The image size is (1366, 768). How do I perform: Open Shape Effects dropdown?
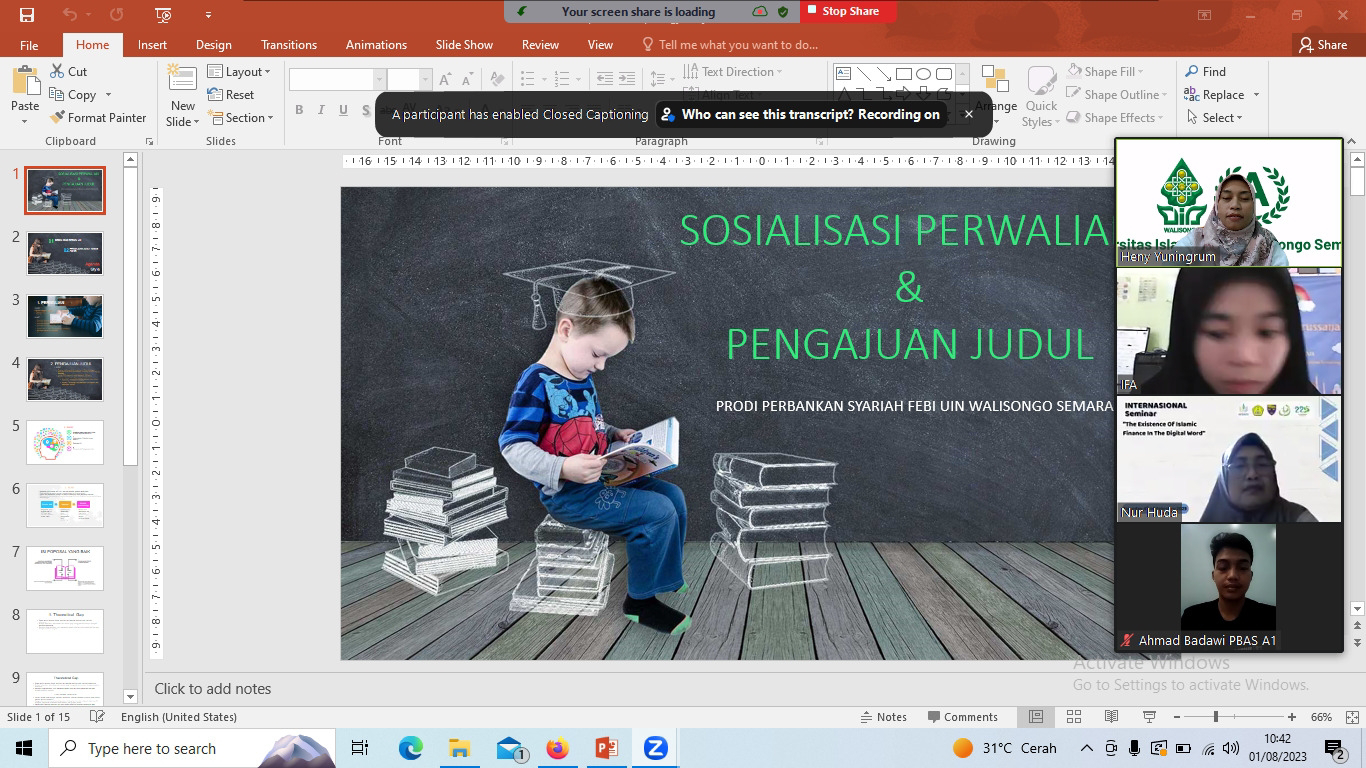[1115, 118]
